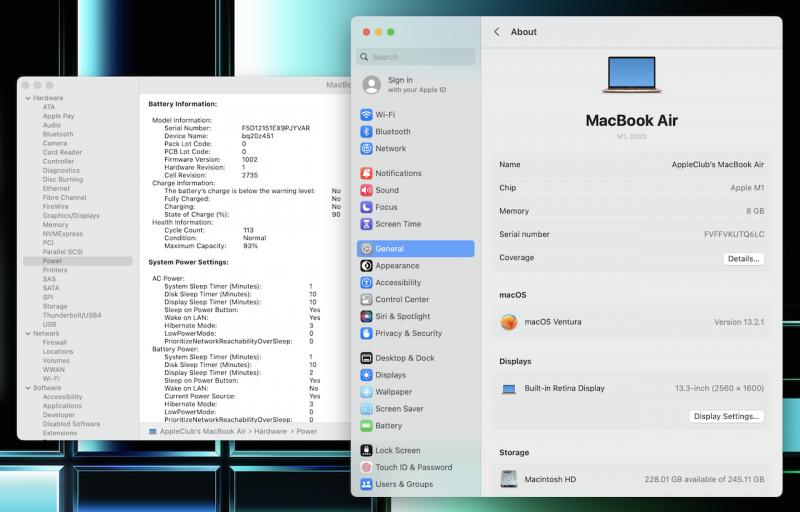Click Hardware in the System Information path bar
The image size is (800, 512).
(x=270, y=431)
